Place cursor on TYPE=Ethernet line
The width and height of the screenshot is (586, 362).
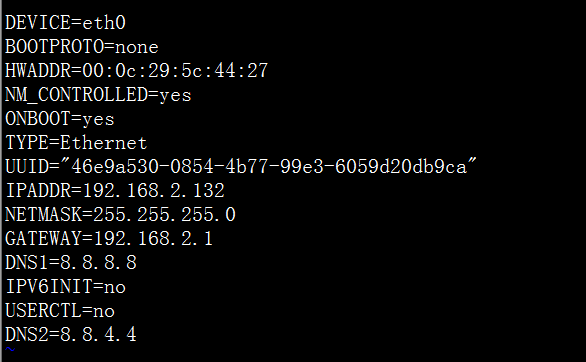click(76, 143)
